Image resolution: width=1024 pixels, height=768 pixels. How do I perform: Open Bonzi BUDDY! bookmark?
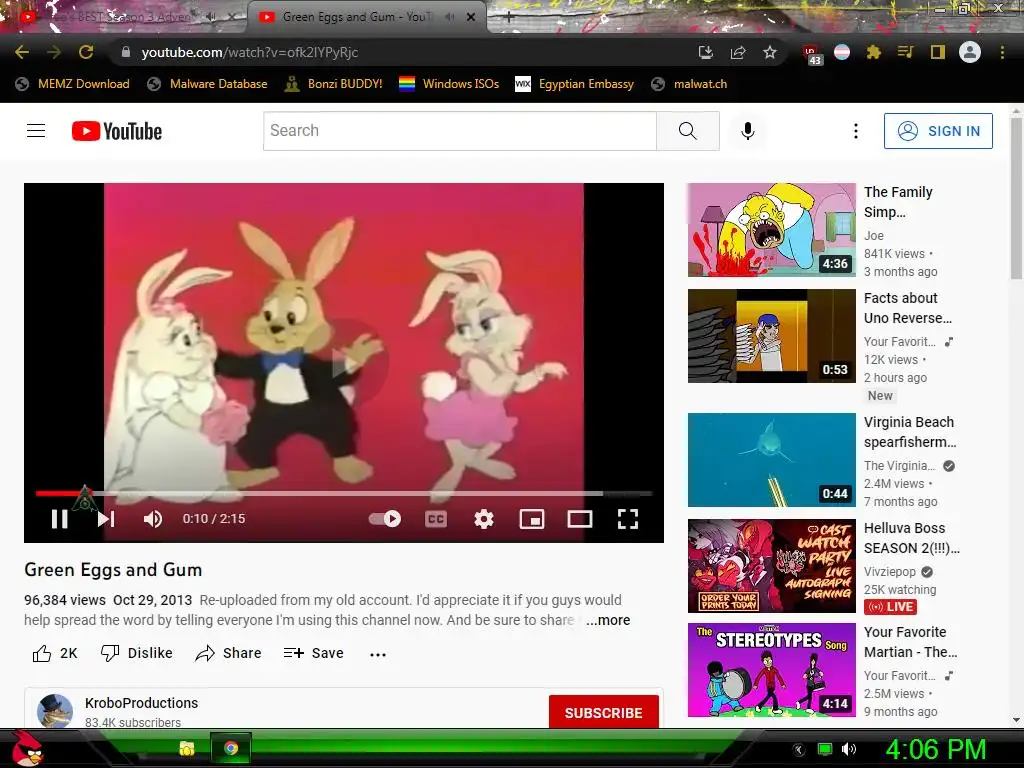pos(333,84)
